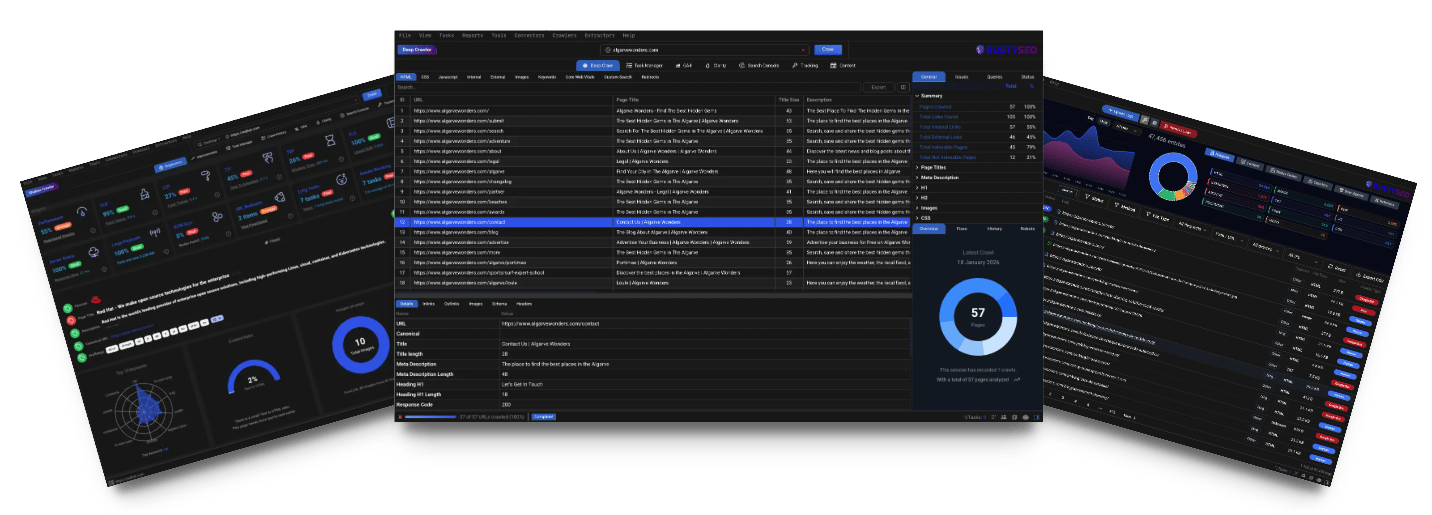Open the Help menu
This screenshot has height=515, width=1432.
629,35
